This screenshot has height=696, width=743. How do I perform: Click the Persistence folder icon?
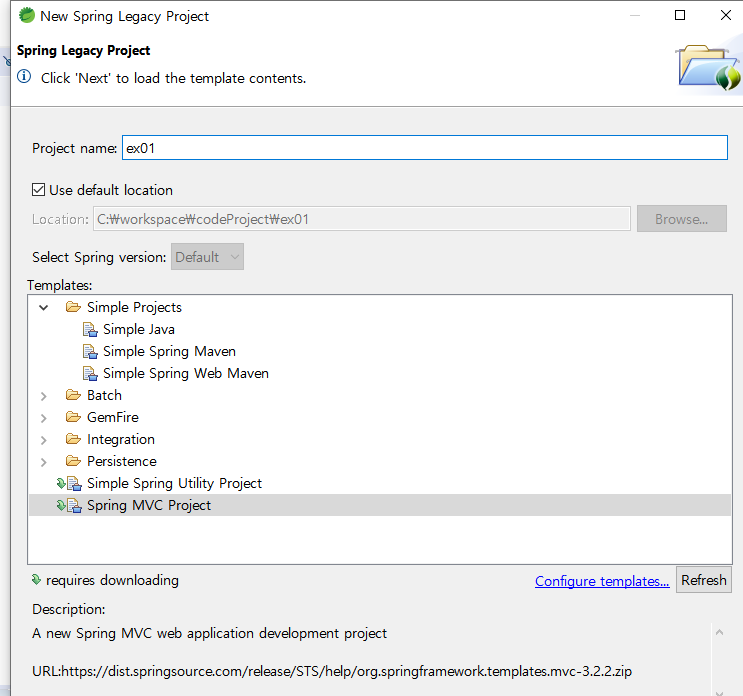pyautogui.click(x=73, y=461)
